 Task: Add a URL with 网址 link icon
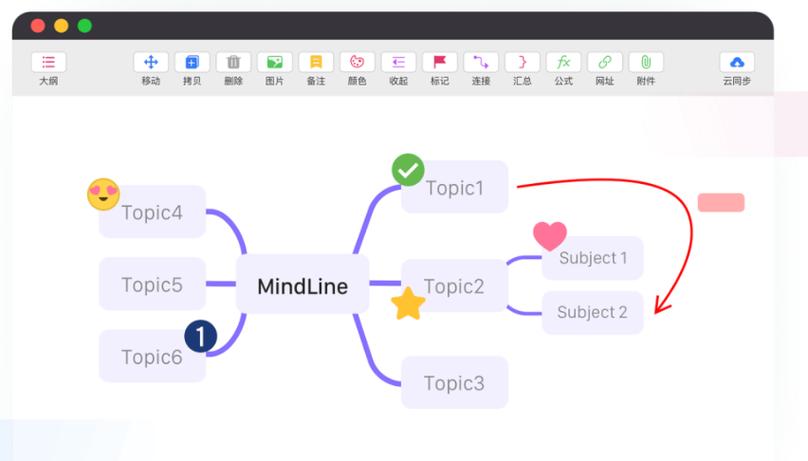click(604, 62)
